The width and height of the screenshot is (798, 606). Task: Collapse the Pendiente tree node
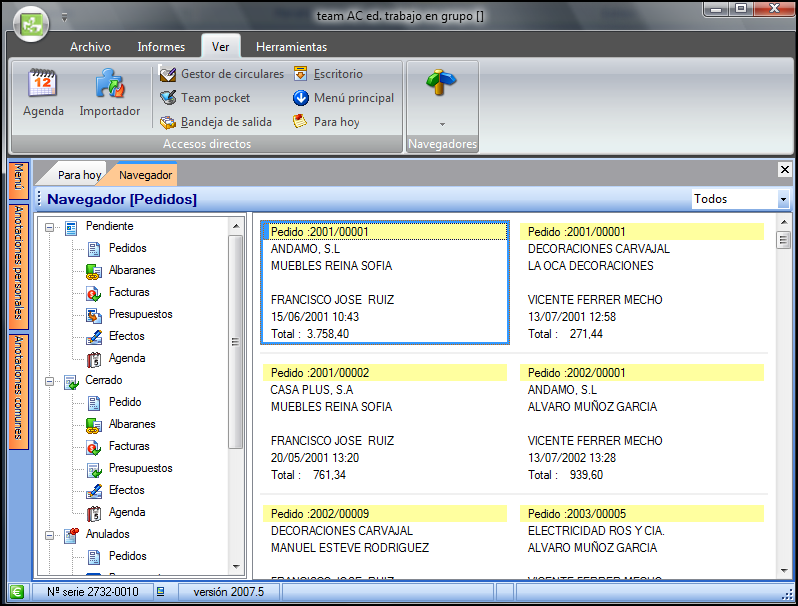point(49,227)
